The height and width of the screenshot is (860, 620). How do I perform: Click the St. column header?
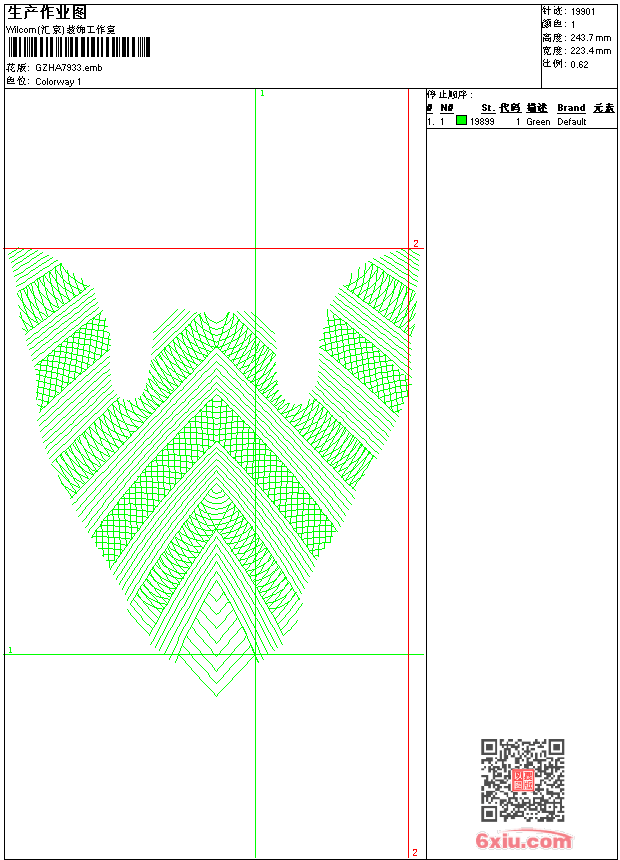click(x=488, y=108)
